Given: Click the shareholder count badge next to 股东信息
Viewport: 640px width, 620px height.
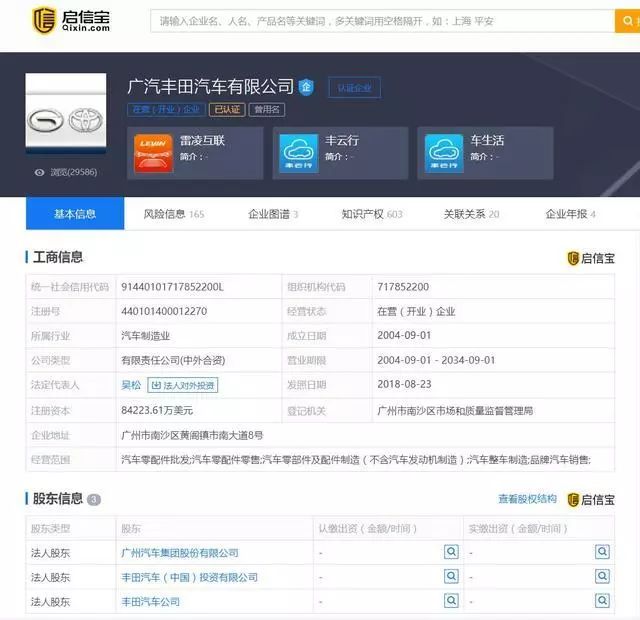Looking at the screenshot, I should pyautogui.click(x=94, y=500).
